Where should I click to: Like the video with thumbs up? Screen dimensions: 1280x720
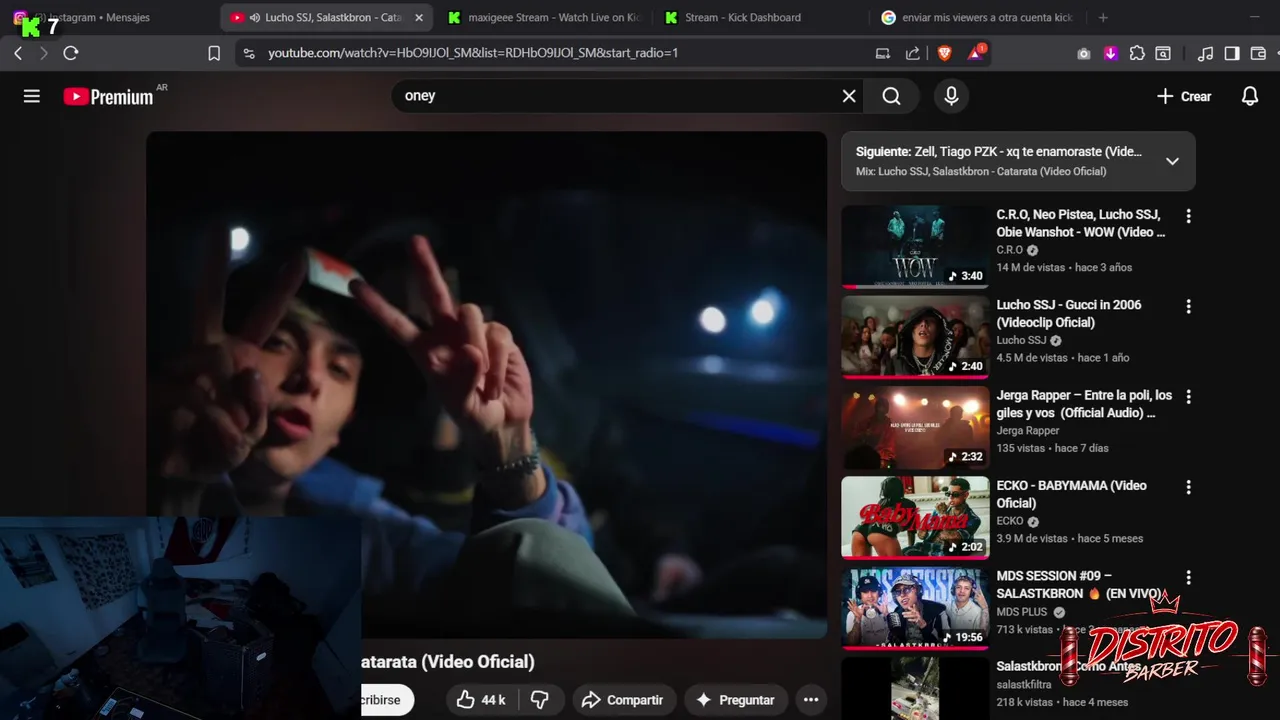pos(481,700)
